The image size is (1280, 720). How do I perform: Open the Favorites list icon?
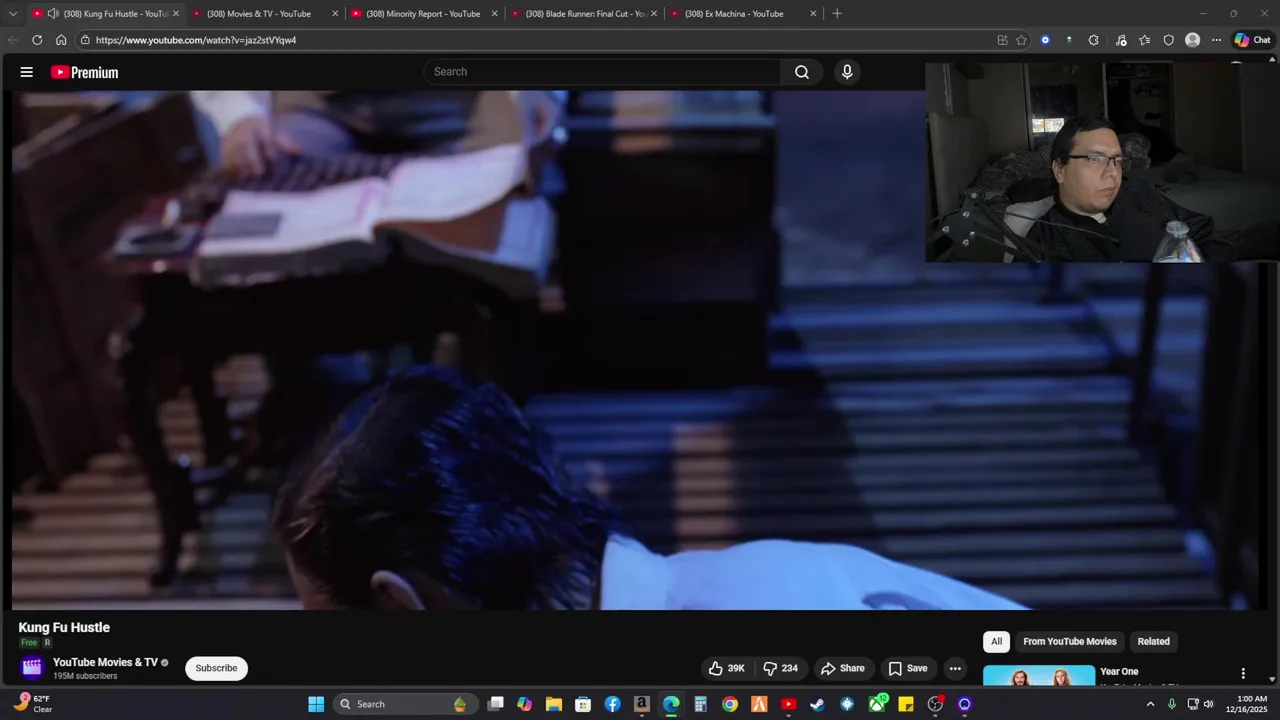1145,40
